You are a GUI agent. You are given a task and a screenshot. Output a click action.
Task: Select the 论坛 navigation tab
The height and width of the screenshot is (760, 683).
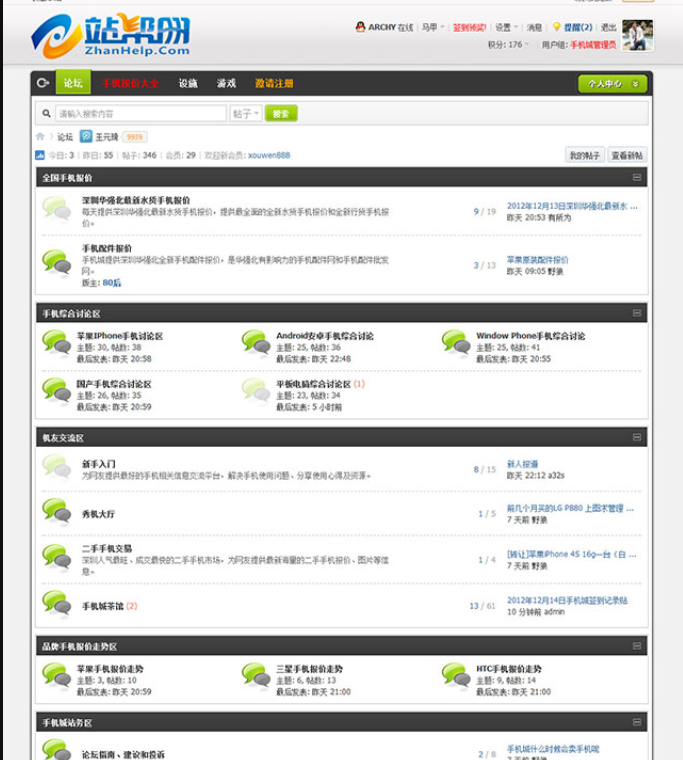(73, 83)
